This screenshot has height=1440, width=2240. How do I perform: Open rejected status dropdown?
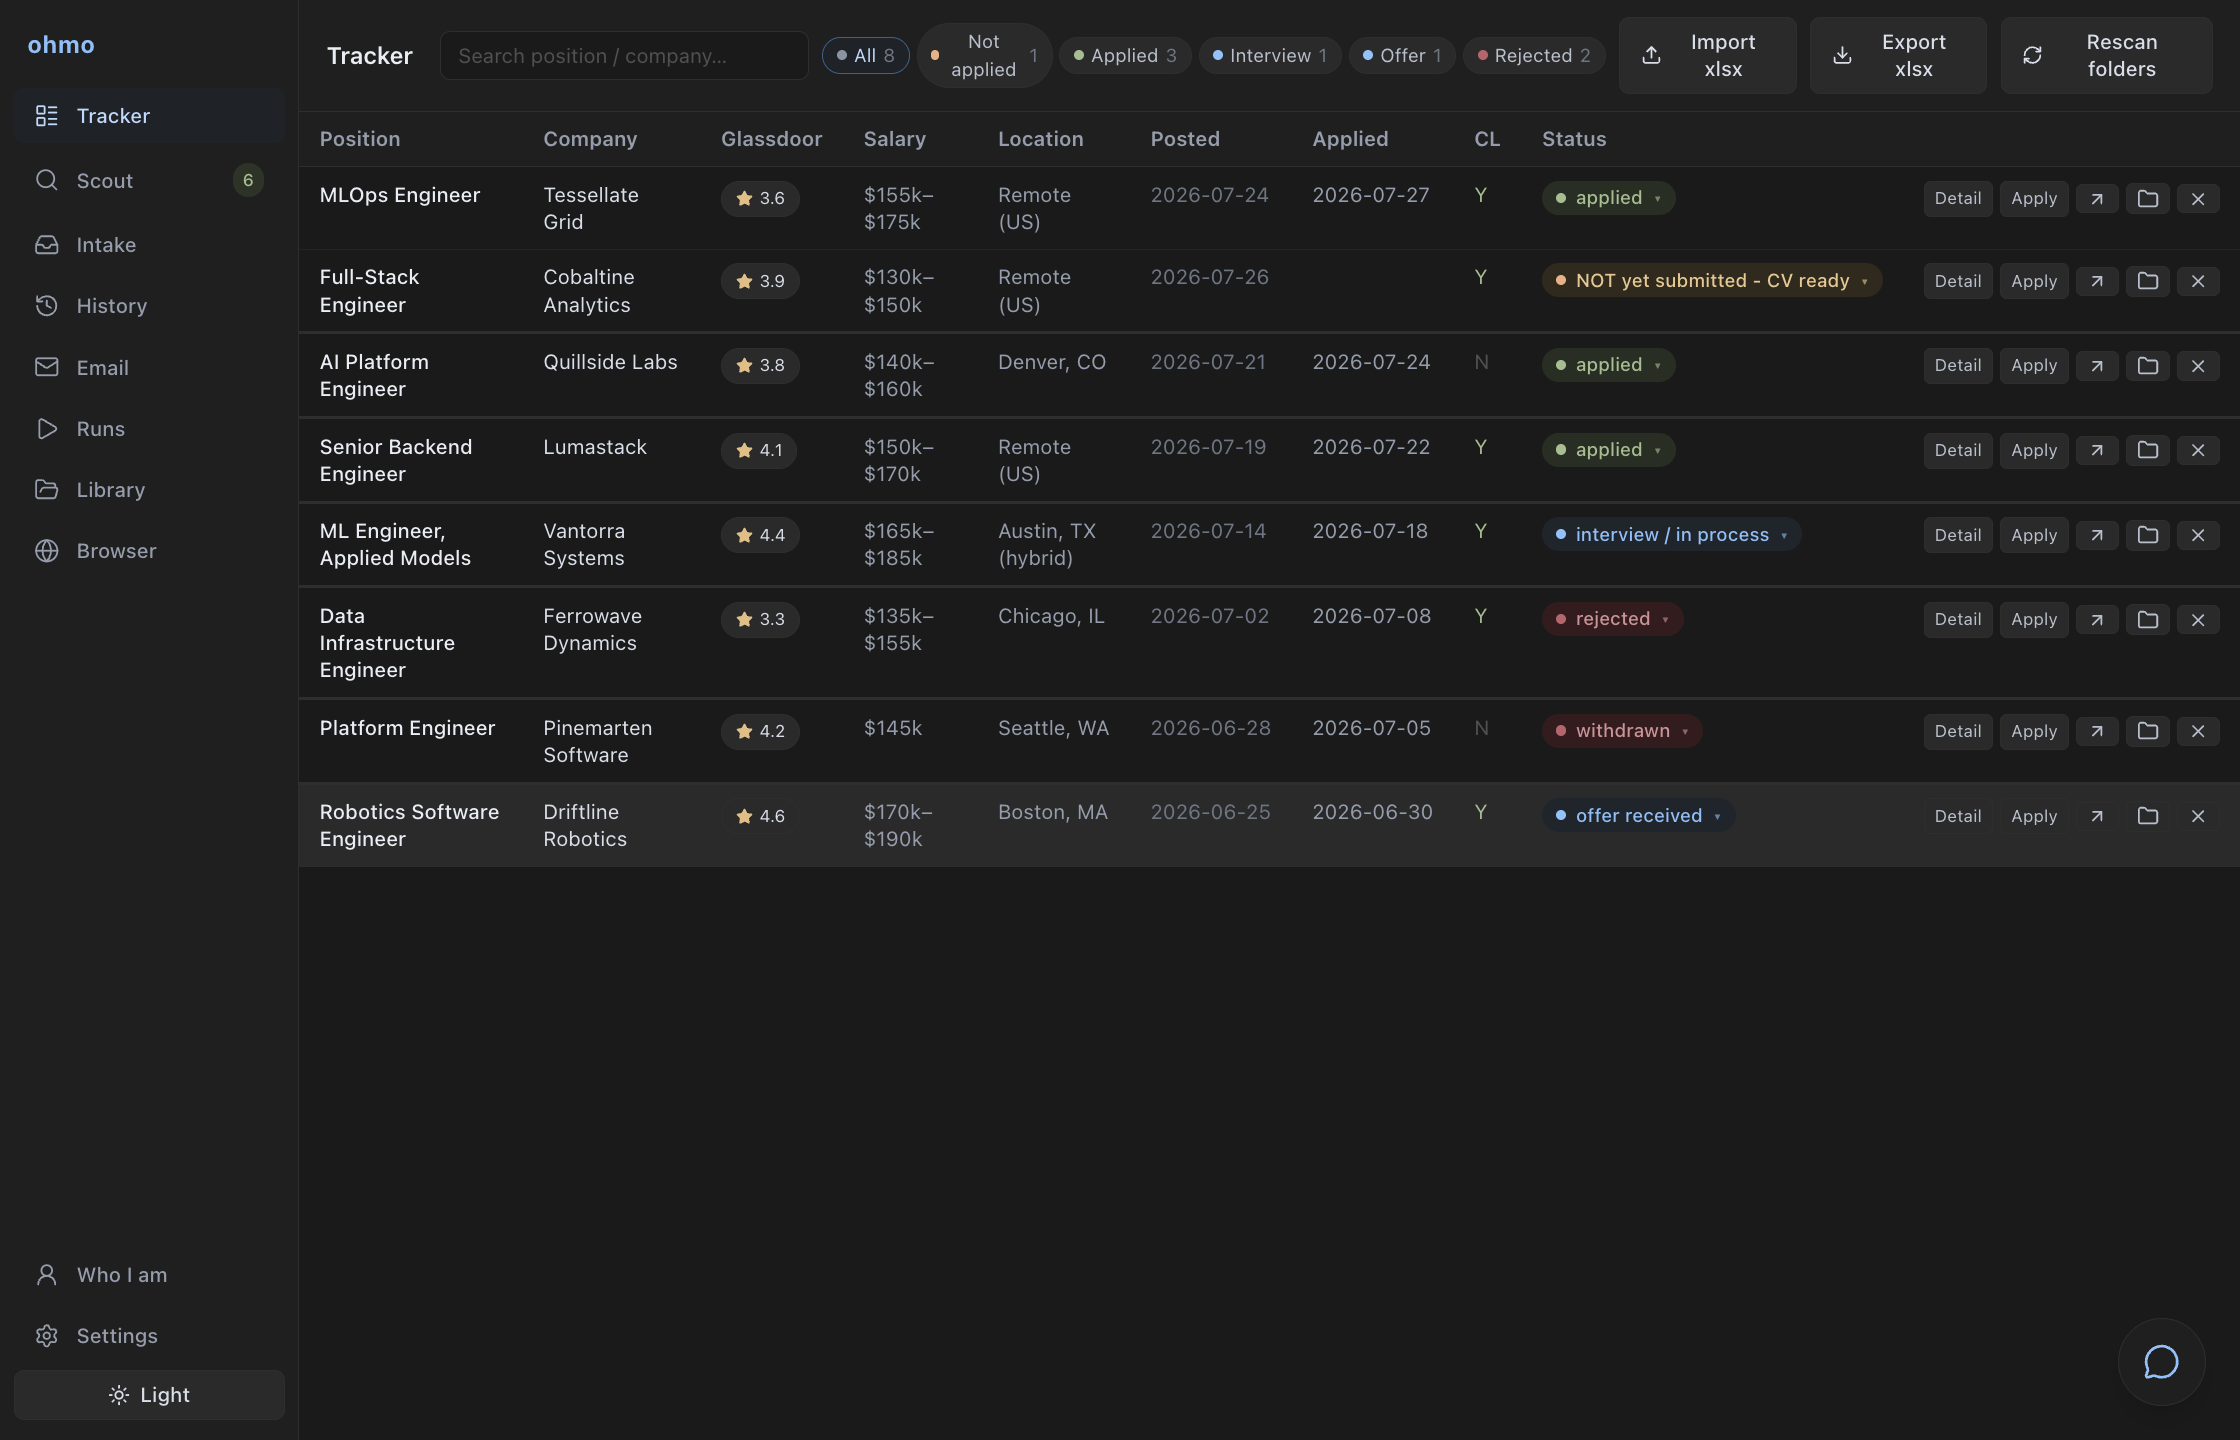point(1612,619)
